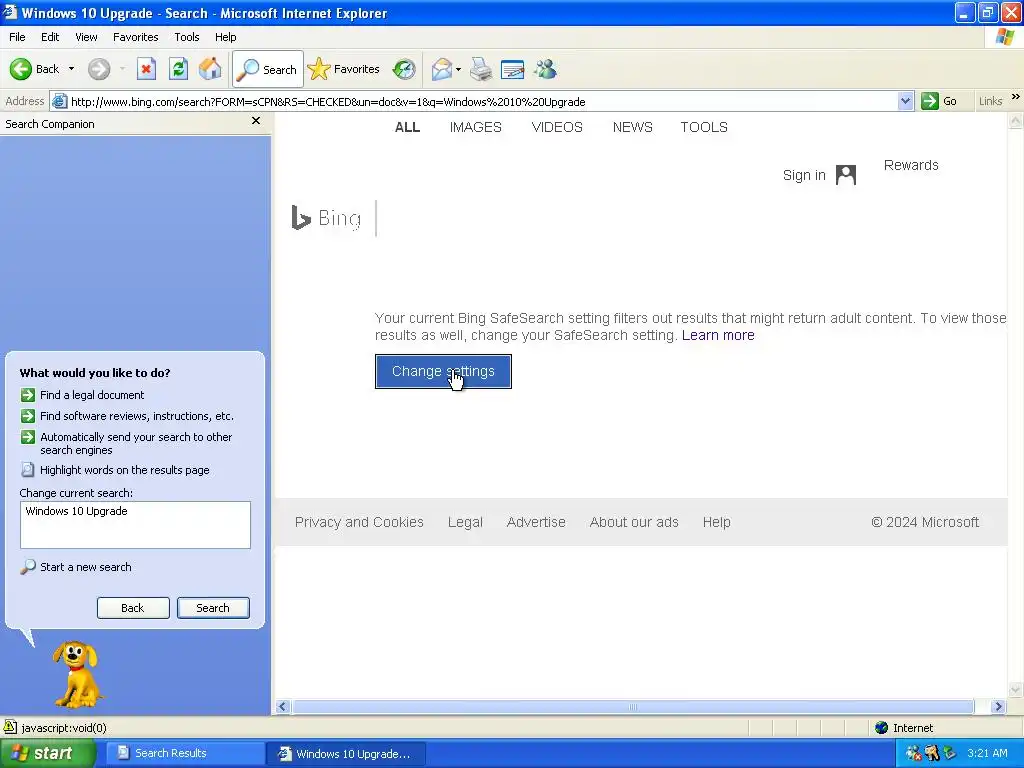The width and height of the screenshot is (1024, 768).
Task: Click green arrow beside Find software reviews
Action: 27,416
